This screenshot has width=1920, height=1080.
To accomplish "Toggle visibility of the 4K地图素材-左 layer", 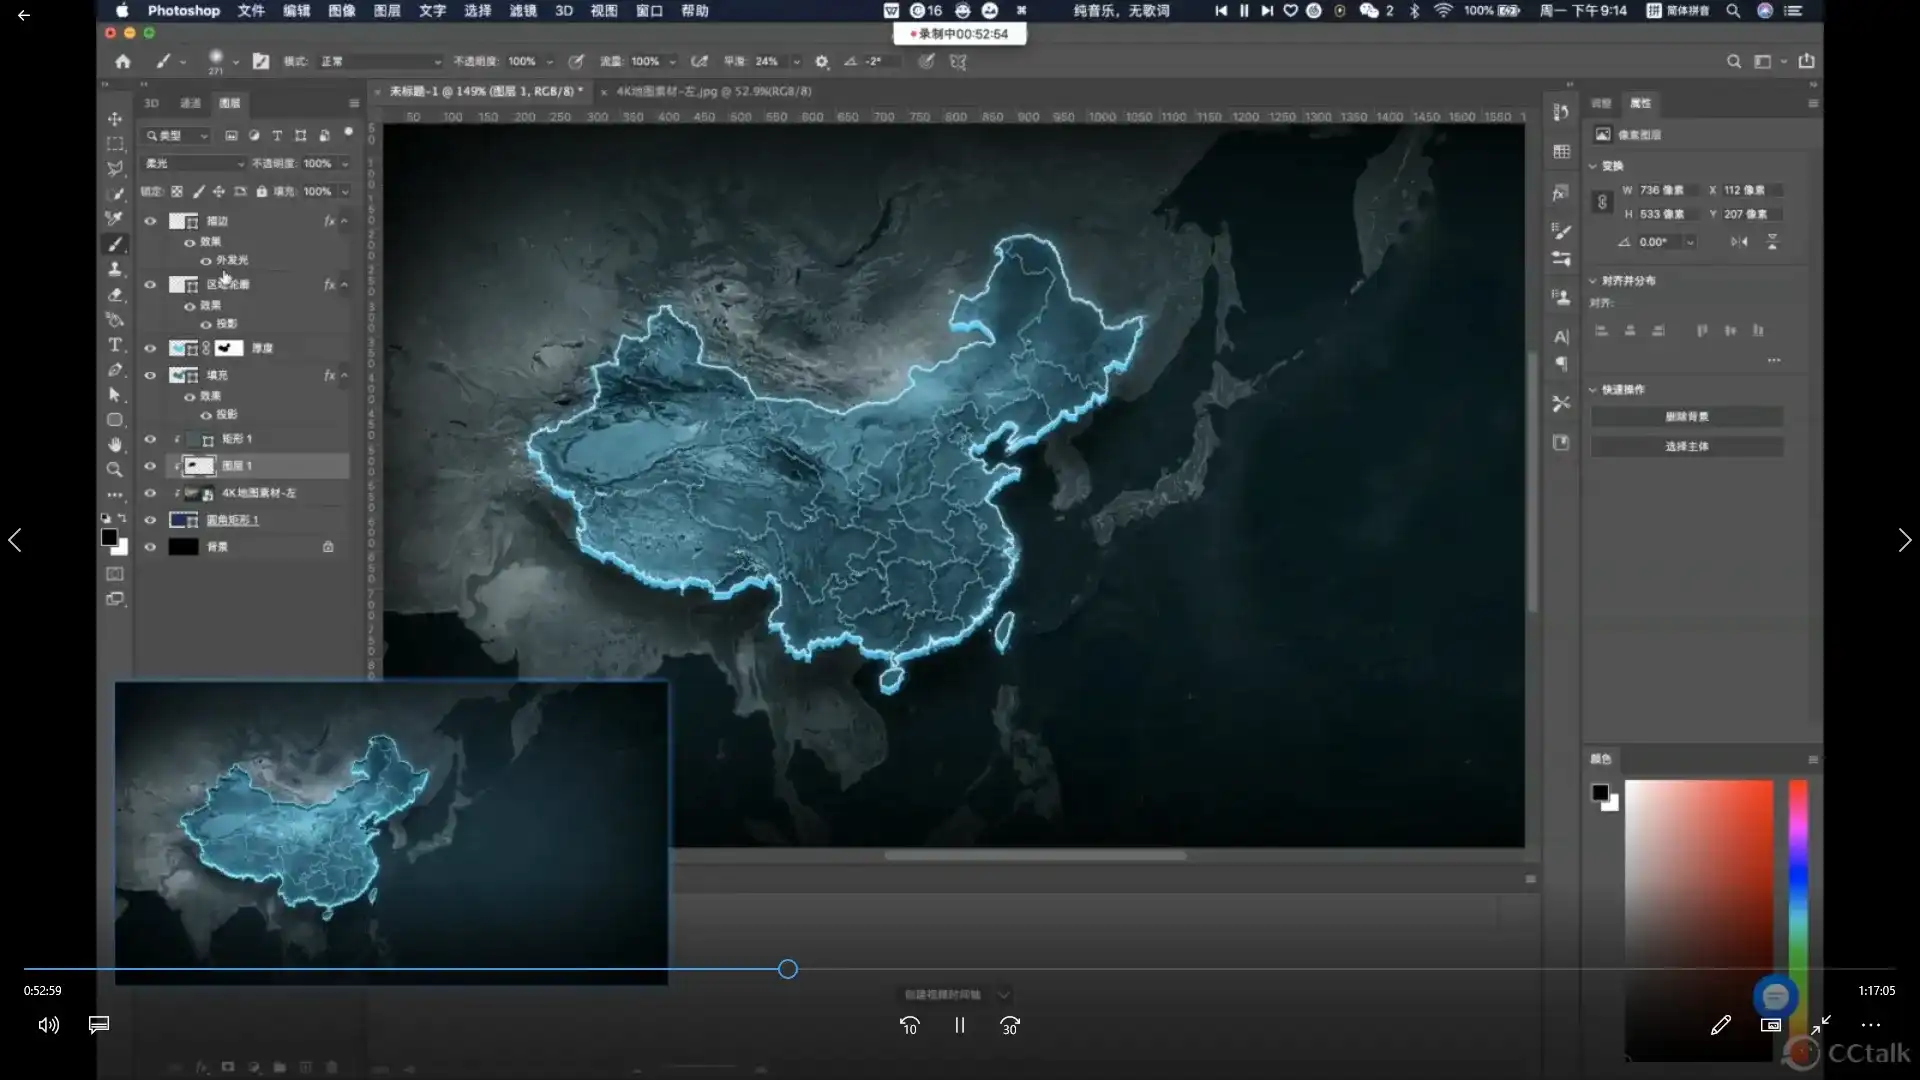I will [x=150, y=493].
